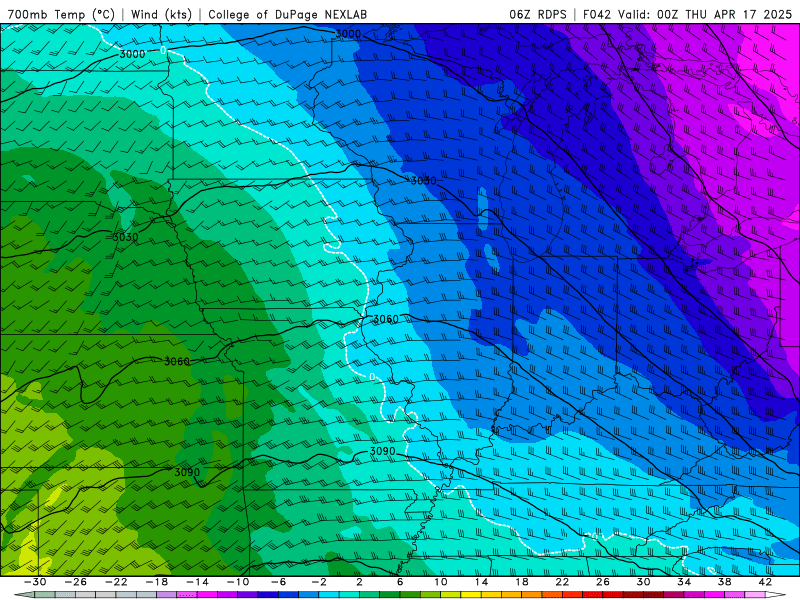This screenshot has height=600, width=800.
Task: Click yellow colorbar swatch between 10 and 14
Action: point(471,595)
